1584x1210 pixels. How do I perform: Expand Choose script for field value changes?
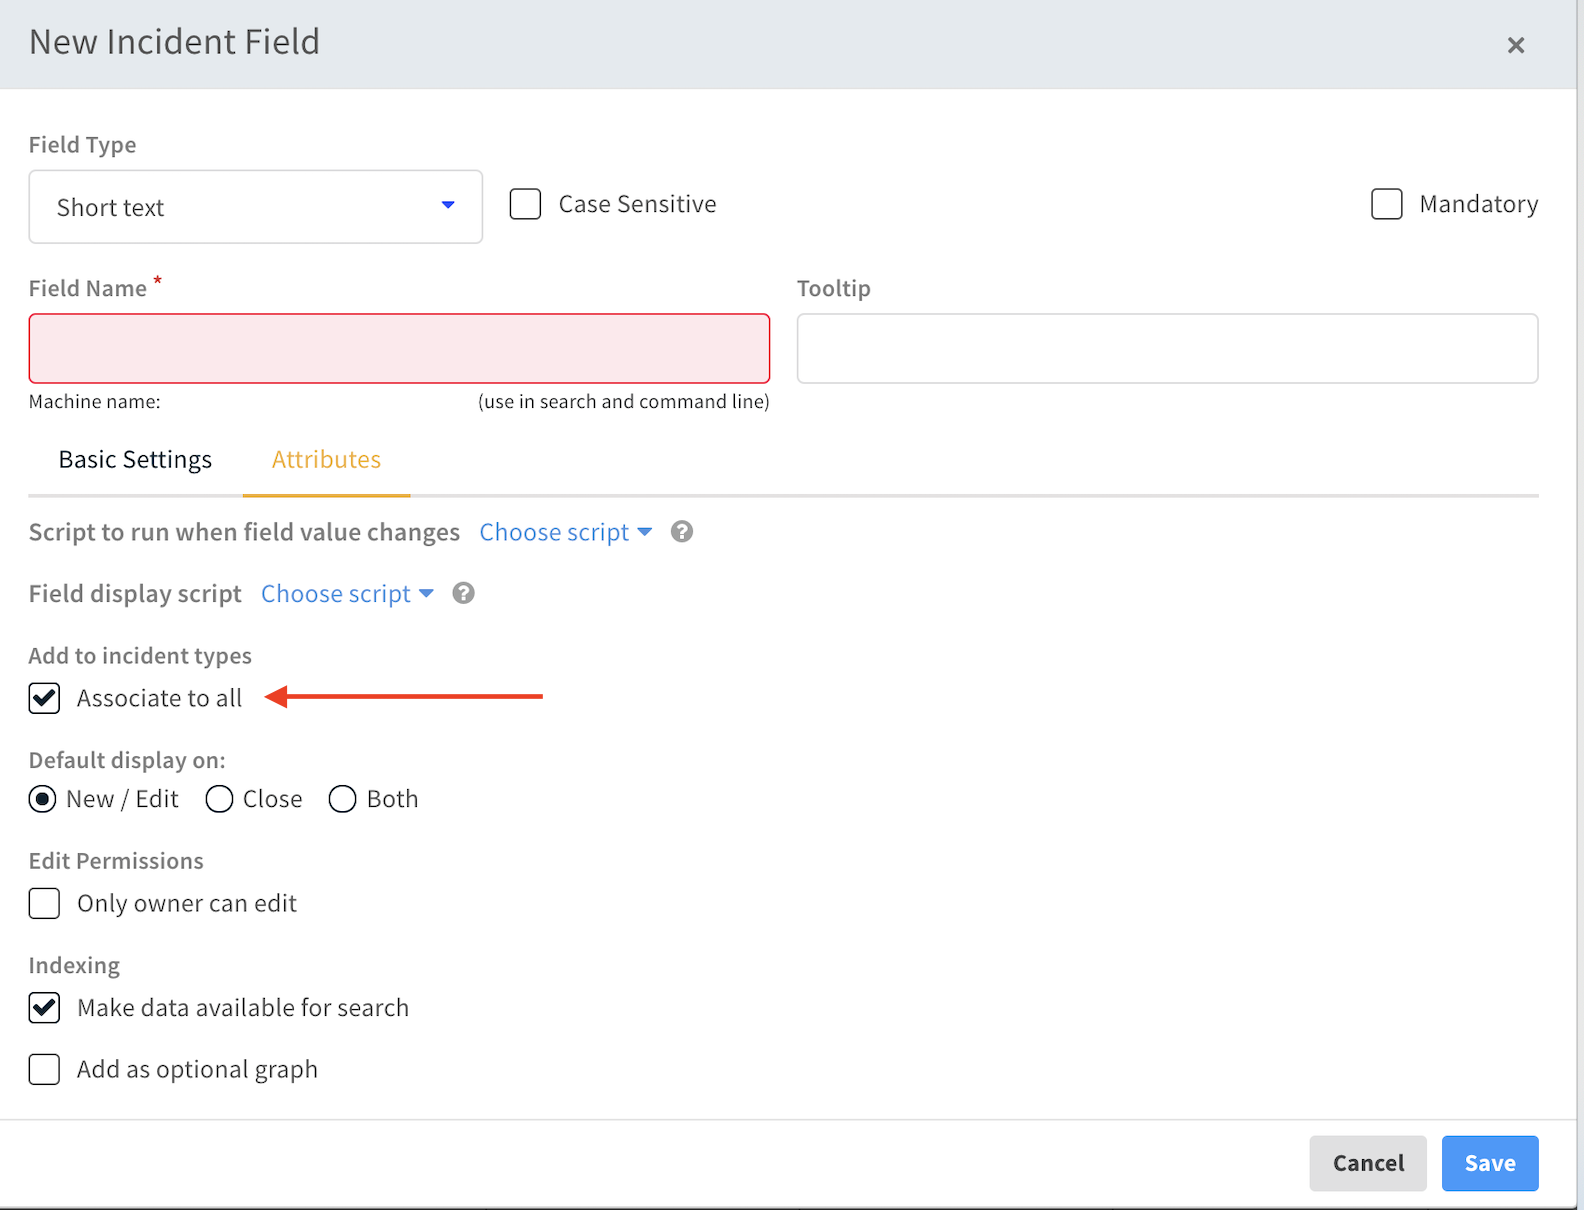click(x=565, y=532)
